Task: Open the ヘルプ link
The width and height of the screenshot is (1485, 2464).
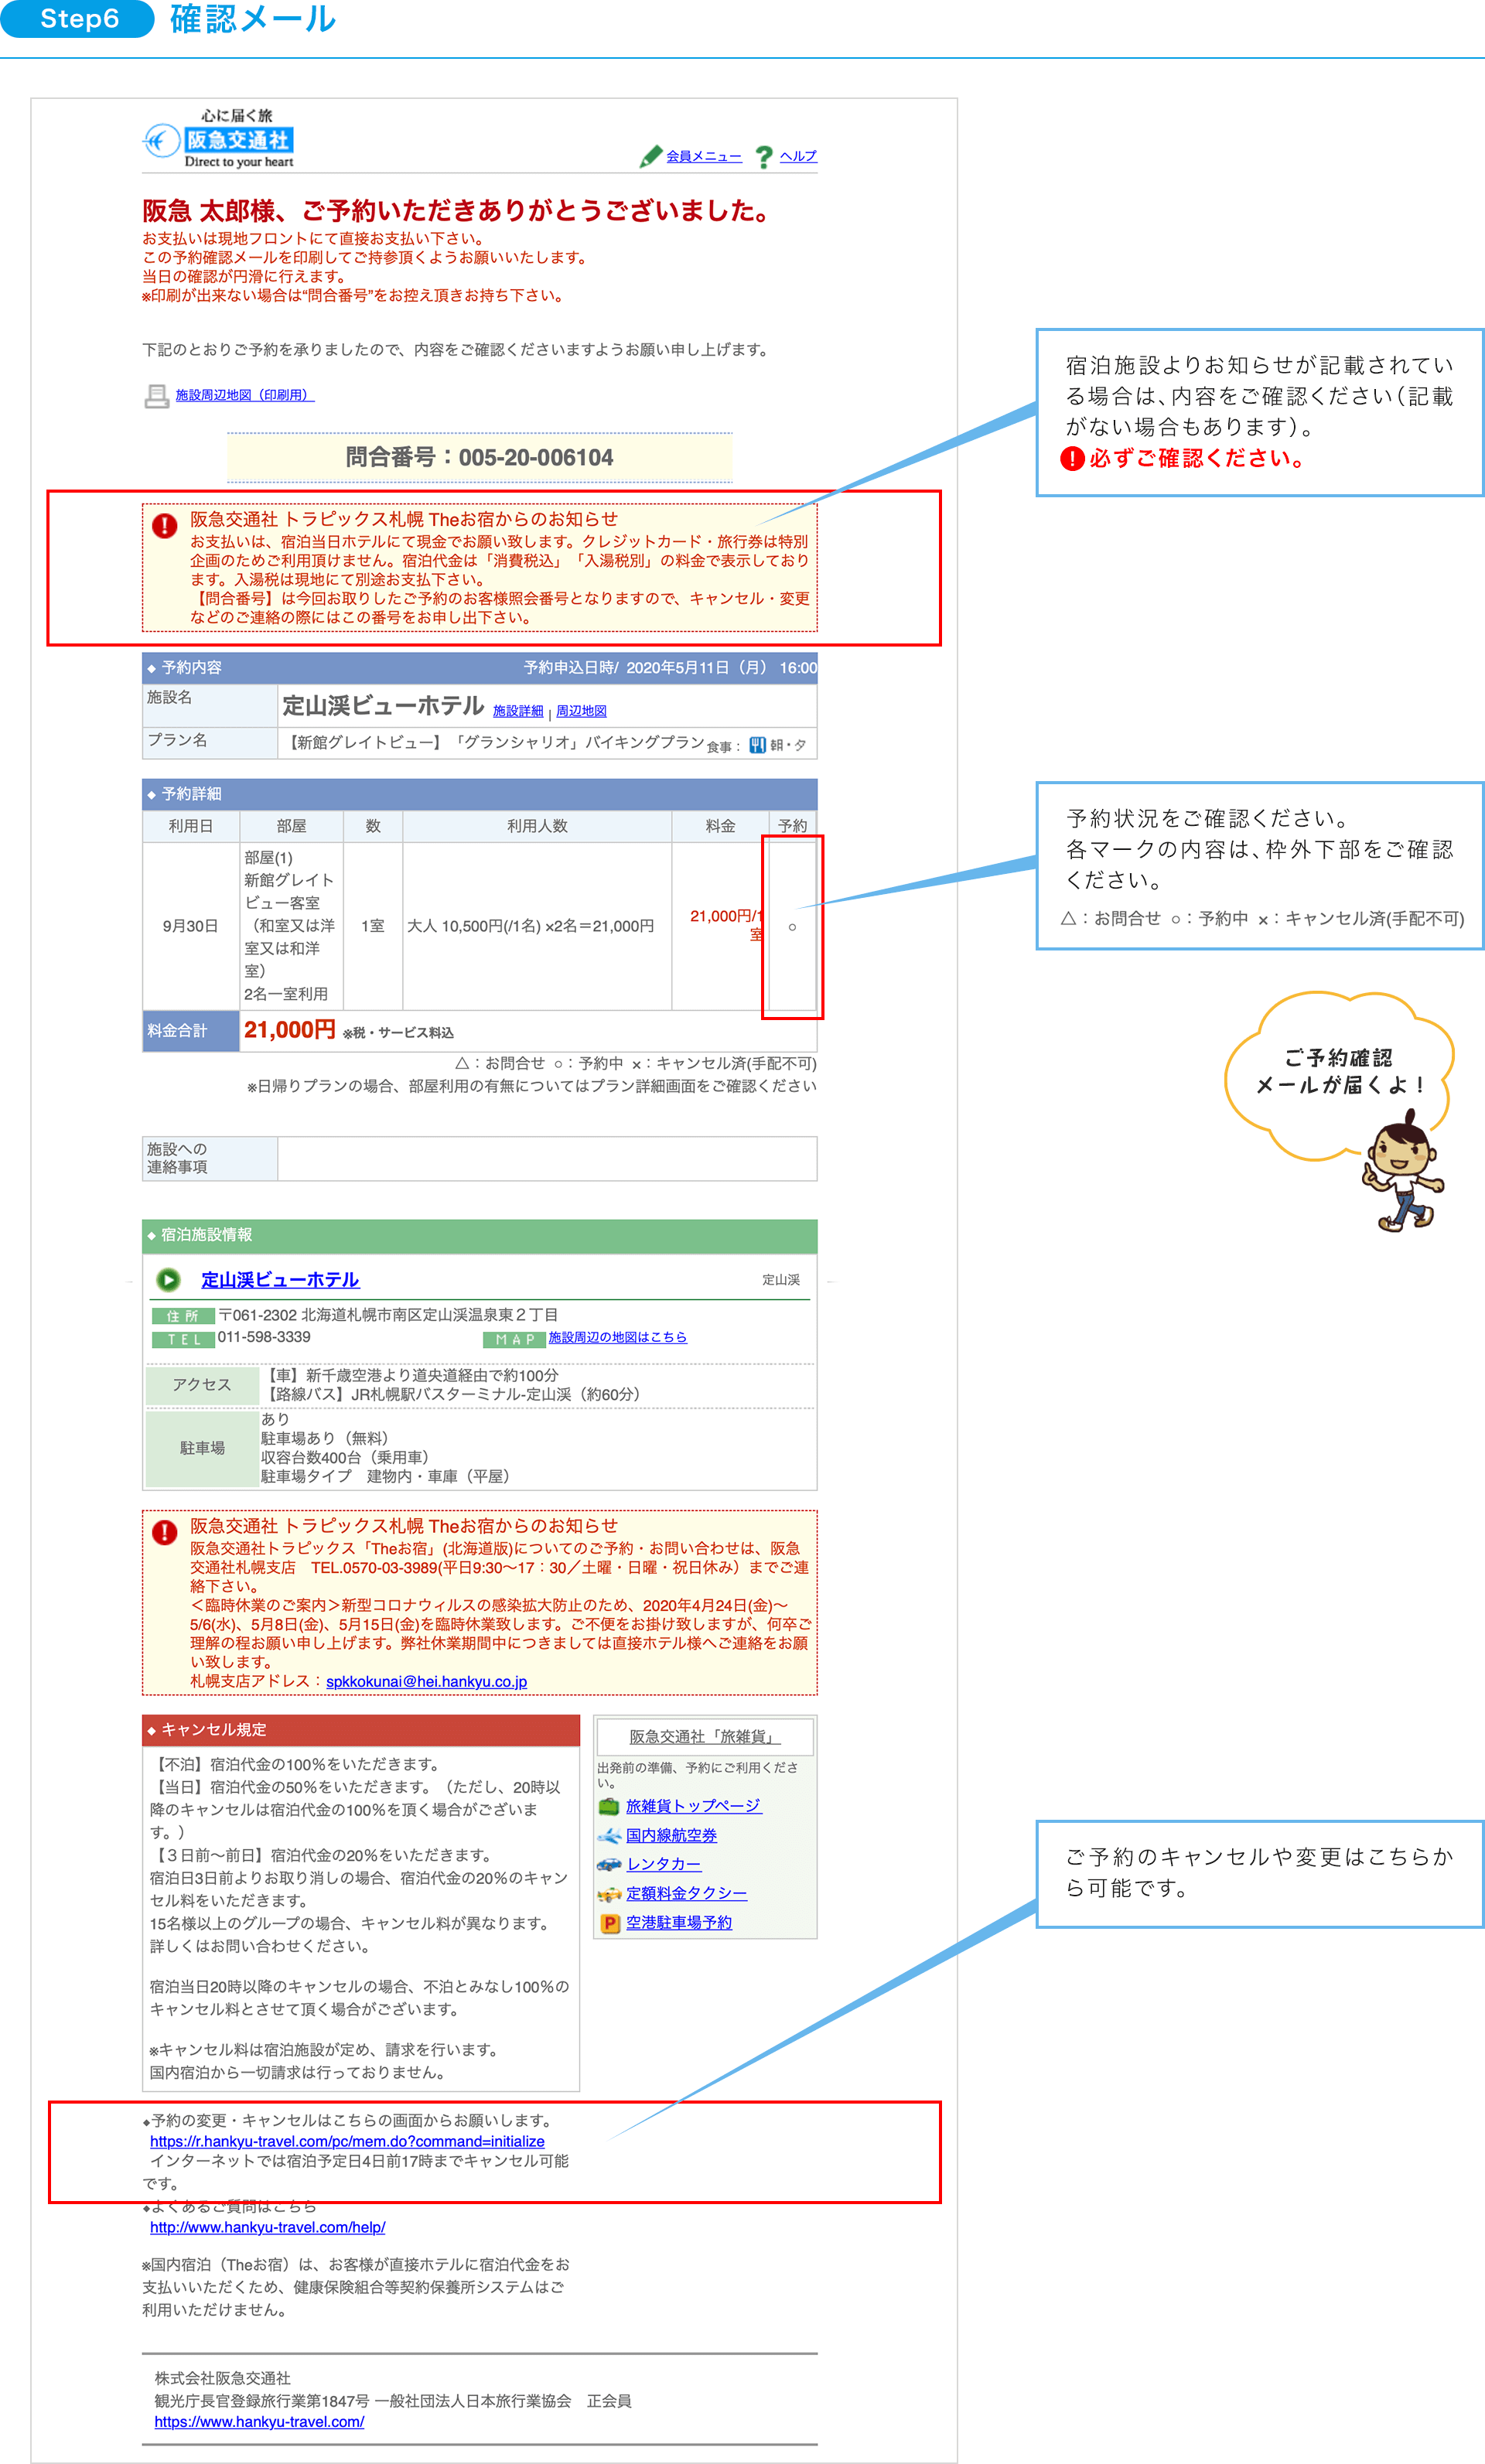Action: pos(798,156)
